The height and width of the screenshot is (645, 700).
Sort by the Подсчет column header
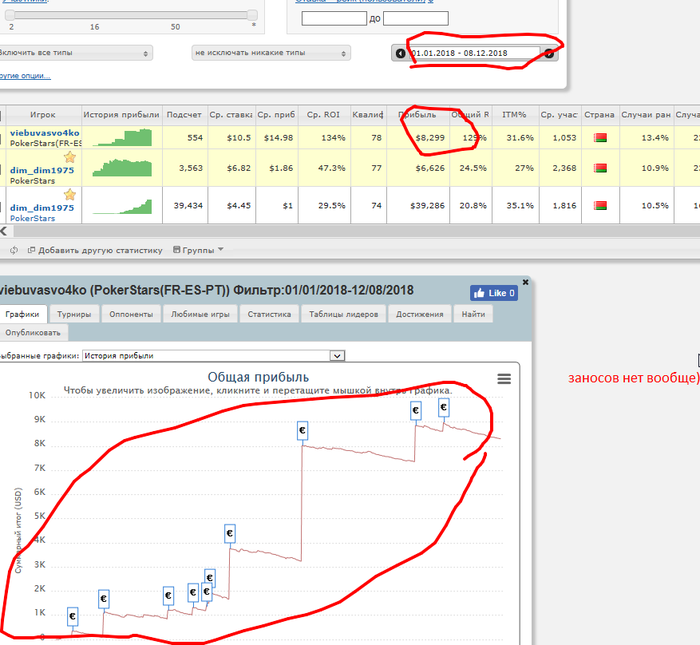(x=184, y=115)
